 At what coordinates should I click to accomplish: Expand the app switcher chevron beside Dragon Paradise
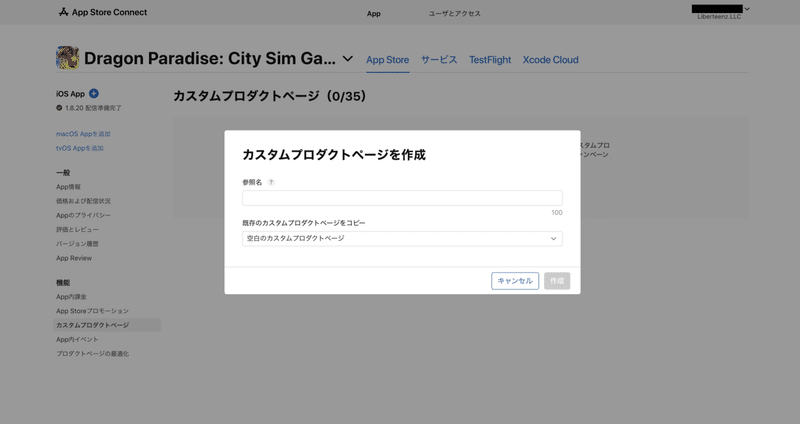click(x=347, y=59)
